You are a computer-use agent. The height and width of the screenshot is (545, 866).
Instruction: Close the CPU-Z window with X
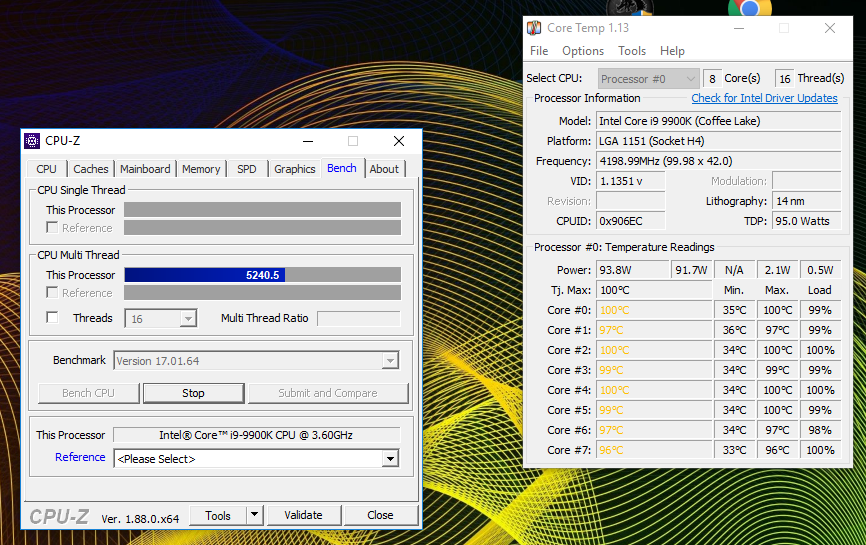(399, 141)
